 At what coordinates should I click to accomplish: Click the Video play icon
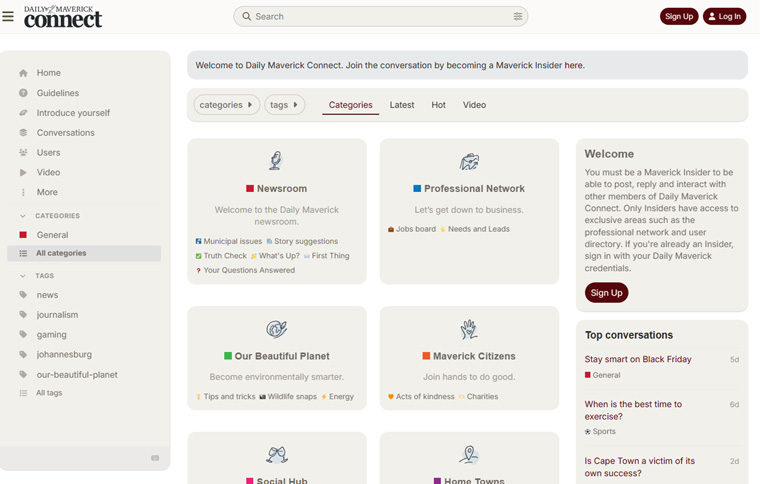(23, 172)
